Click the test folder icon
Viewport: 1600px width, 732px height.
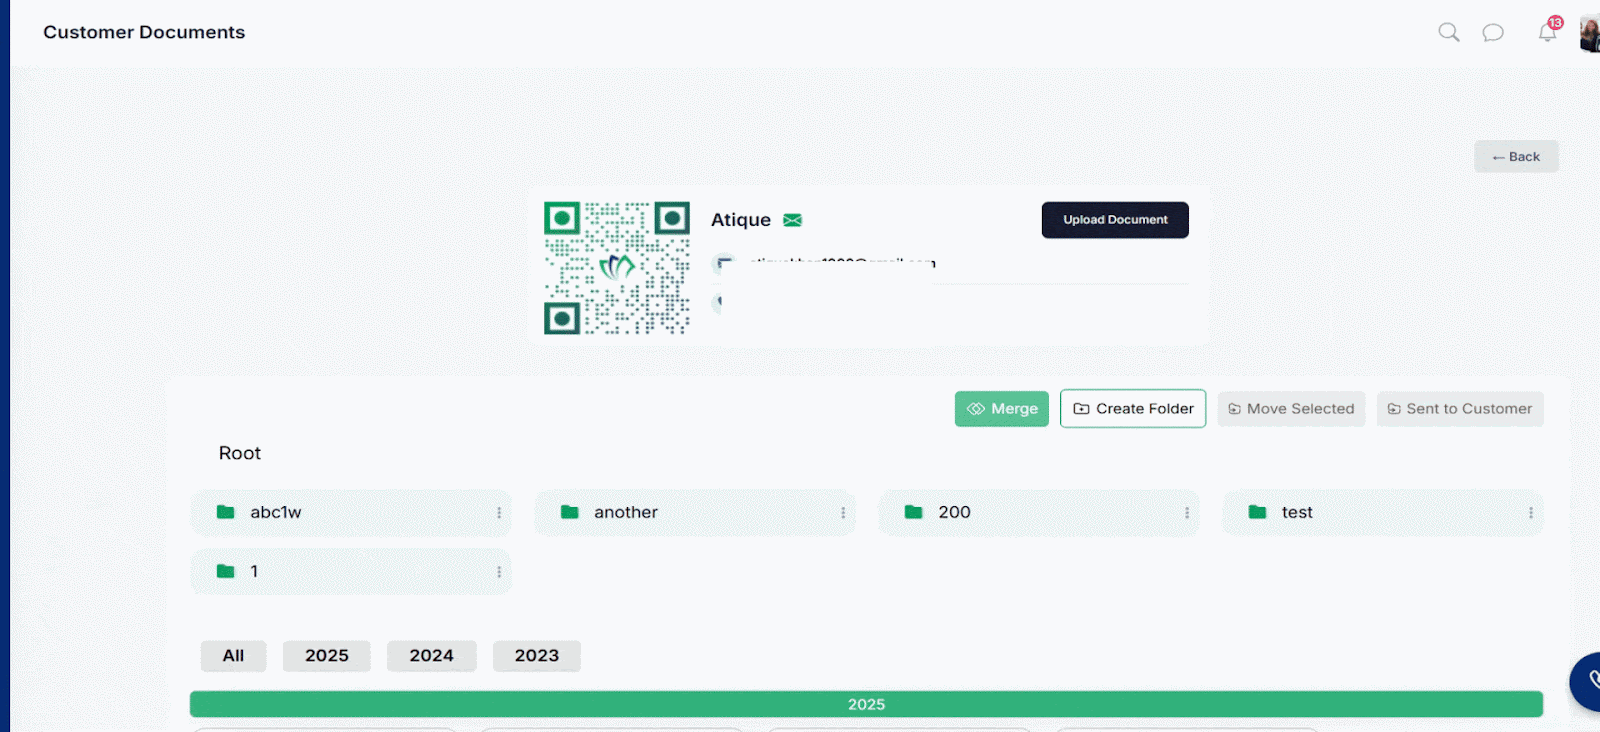pos(1258,512)
